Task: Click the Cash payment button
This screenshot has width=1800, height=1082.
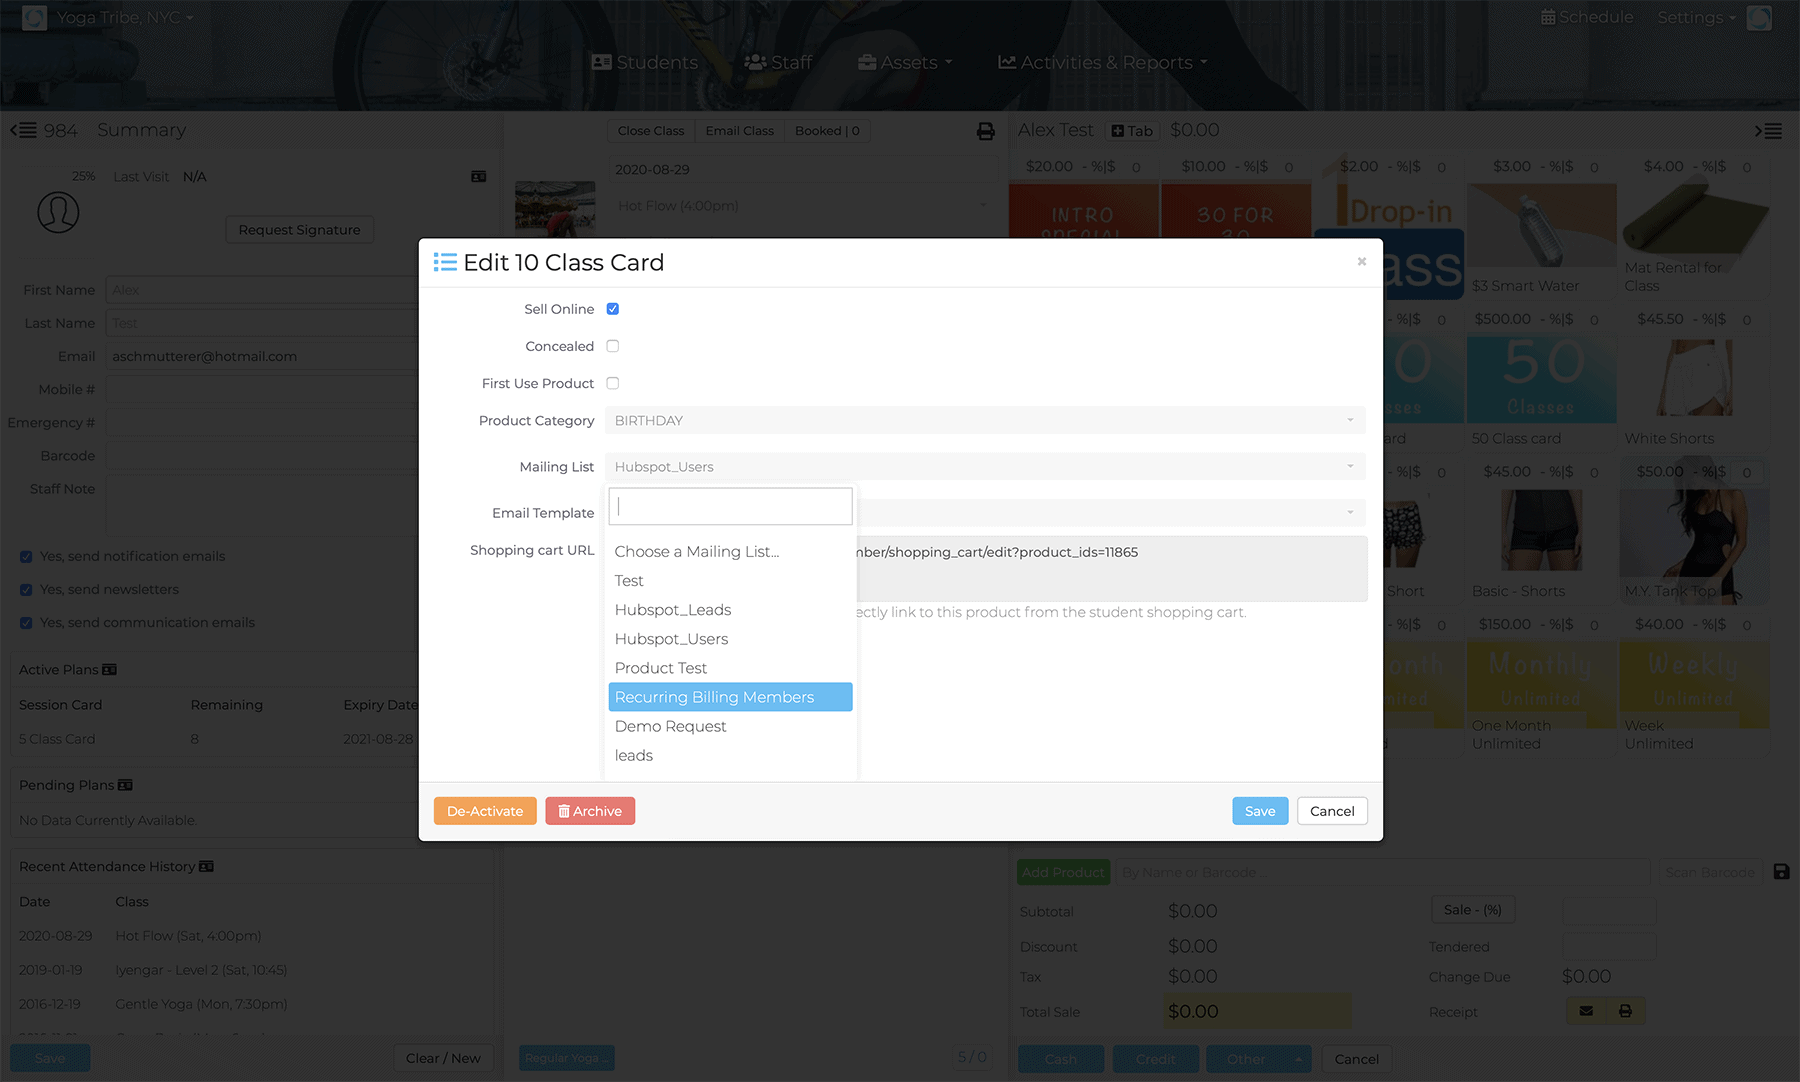Action: 1061,1059
